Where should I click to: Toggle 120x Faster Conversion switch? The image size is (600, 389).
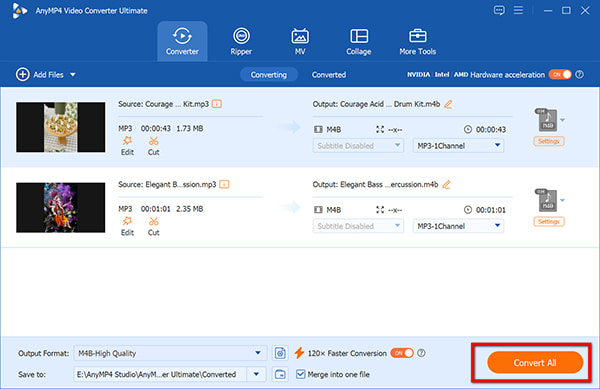pos(402,353)
